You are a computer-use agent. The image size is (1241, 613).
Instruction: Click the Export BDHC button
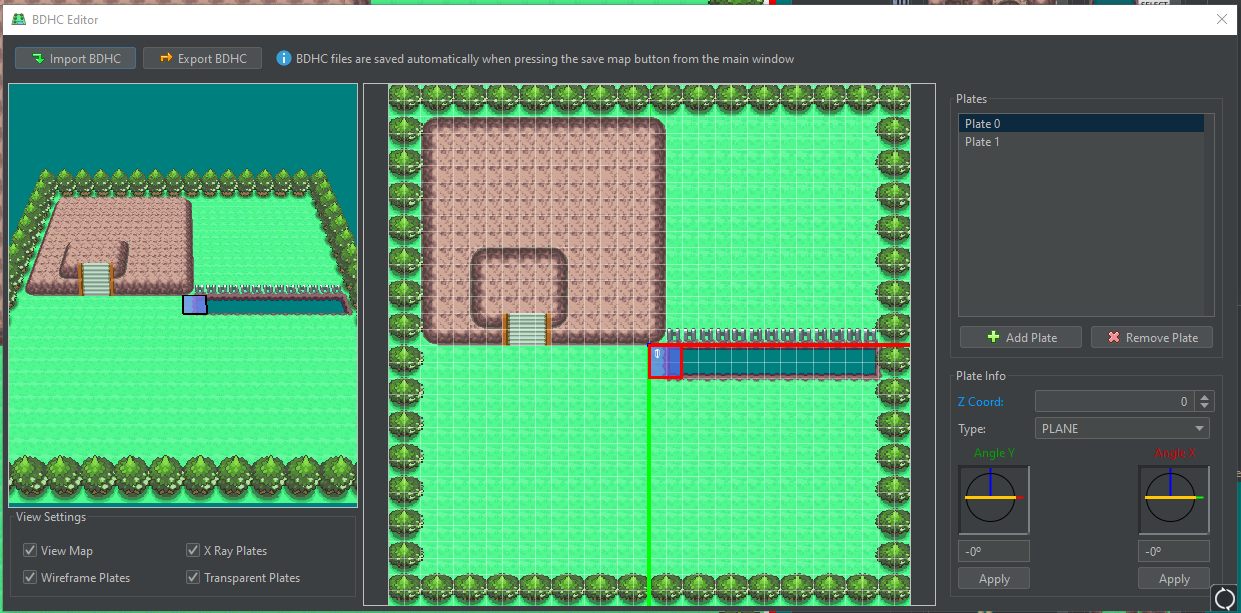tap(202, 59)
